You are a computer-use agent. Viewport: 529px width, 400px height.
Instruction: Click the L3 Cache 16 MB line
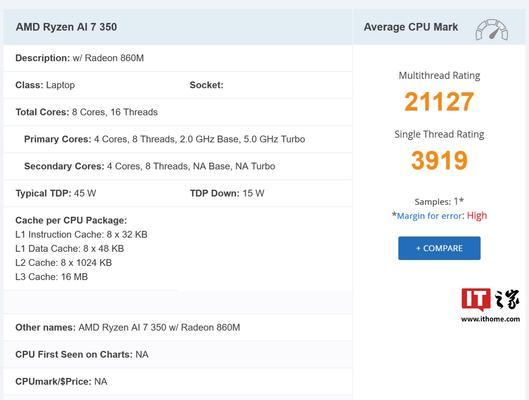pyautogui.click(x=51, y=277)
